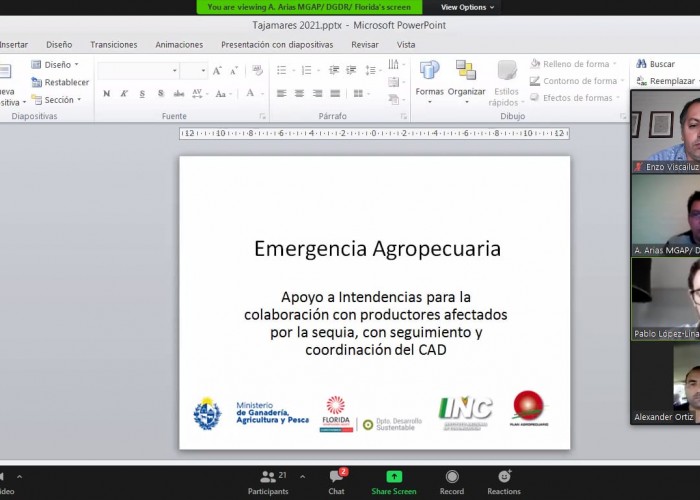This screenshot has width=700, height=500.
Task: Expand the View Options dropdown
Action: pos(468,7)
